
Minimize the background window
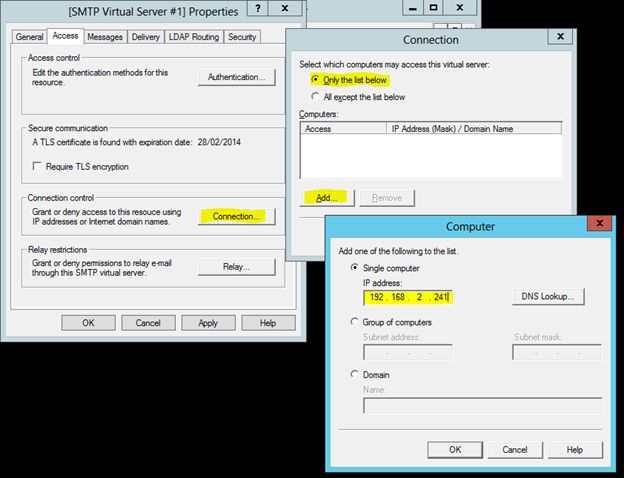413,8
